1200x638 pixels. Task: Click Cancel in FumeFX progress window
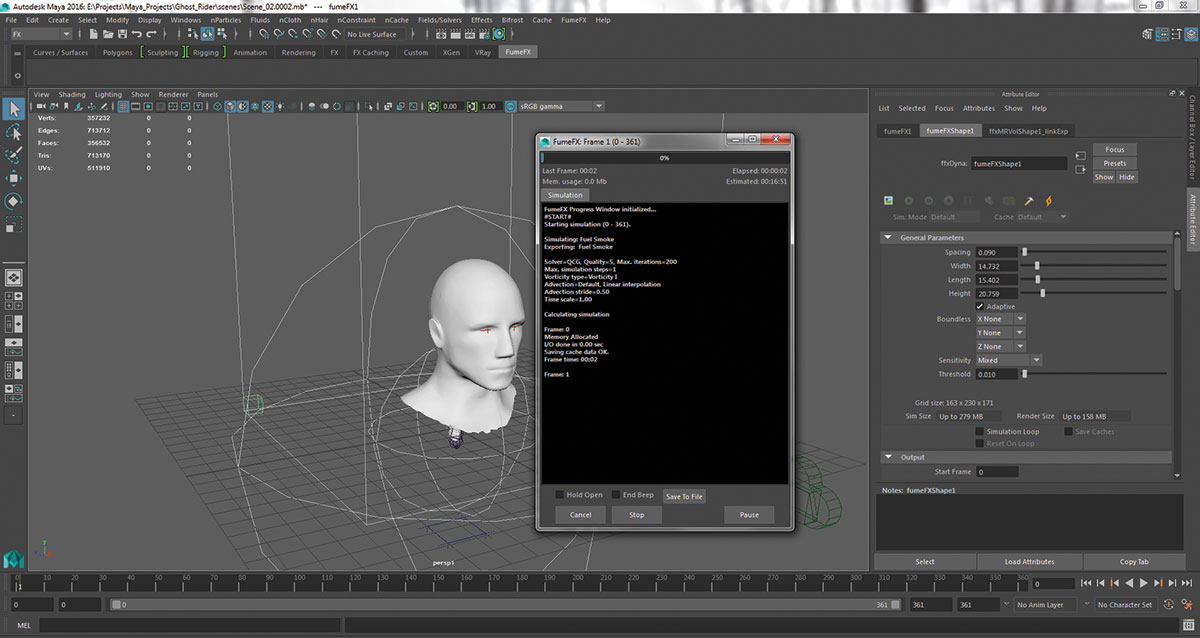[x=580, y=515]
